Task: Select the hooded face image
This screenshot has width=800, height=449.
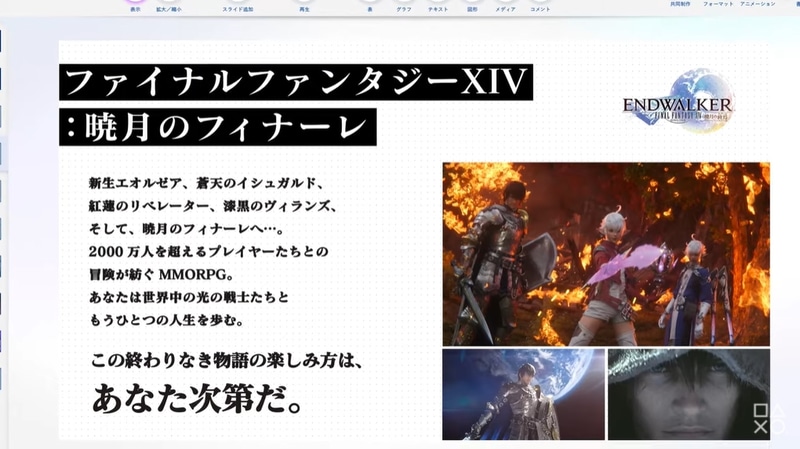Action: click(689, 394)
